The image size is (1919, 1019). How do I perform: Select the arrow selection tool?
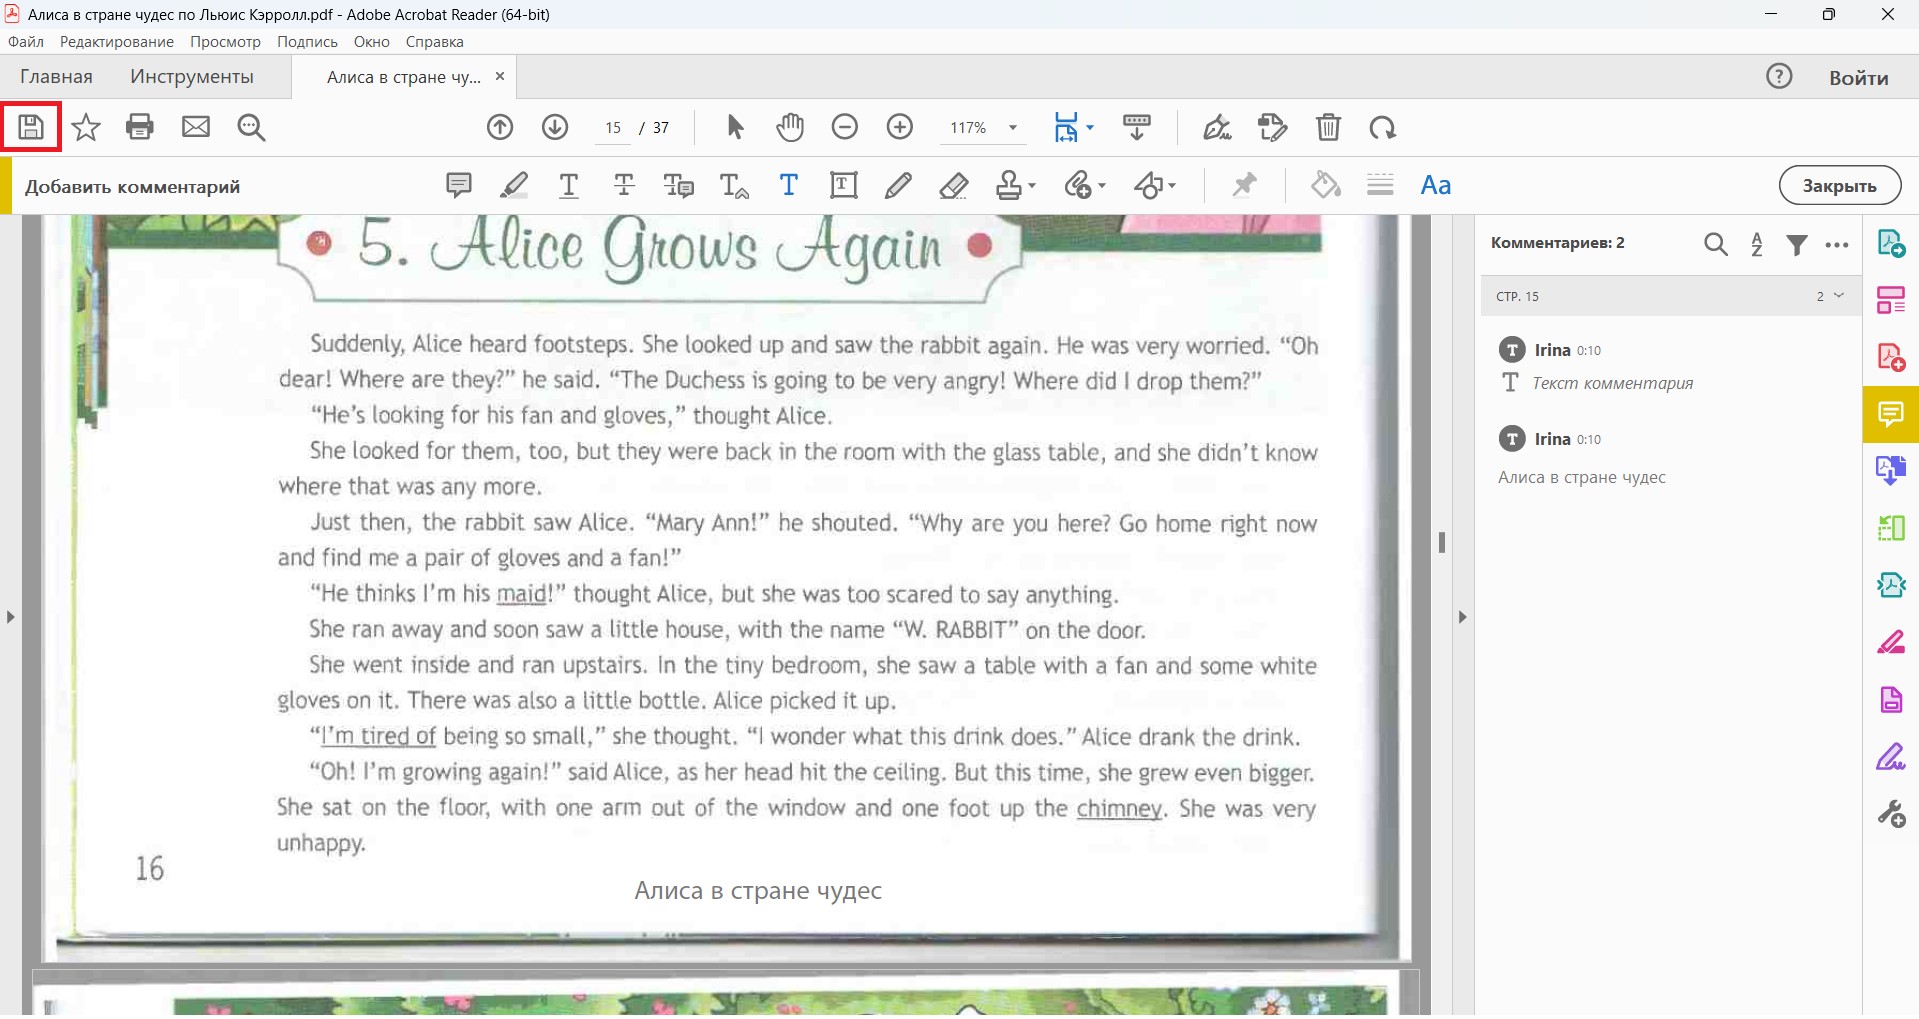pyautogui.click(x=735, y=127)
